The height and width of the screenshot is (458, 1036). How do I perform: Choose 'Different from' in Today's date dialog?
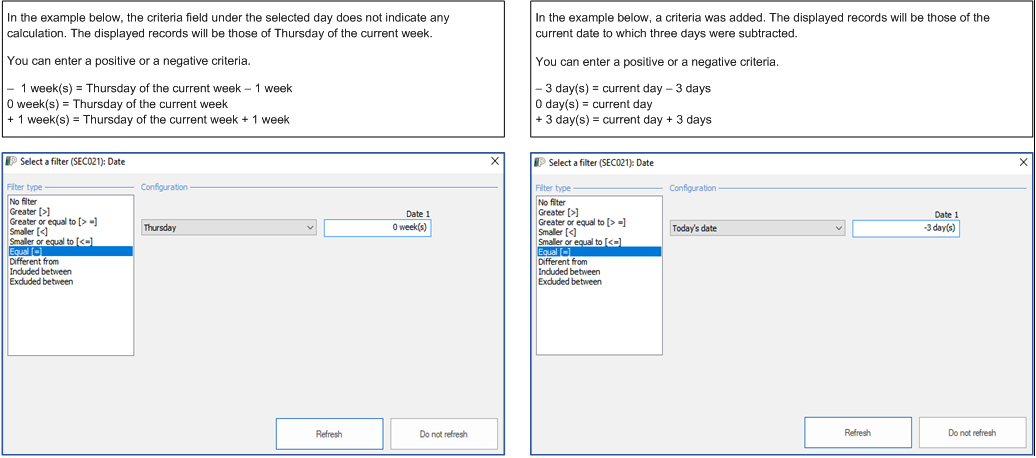tap(599, 262)
